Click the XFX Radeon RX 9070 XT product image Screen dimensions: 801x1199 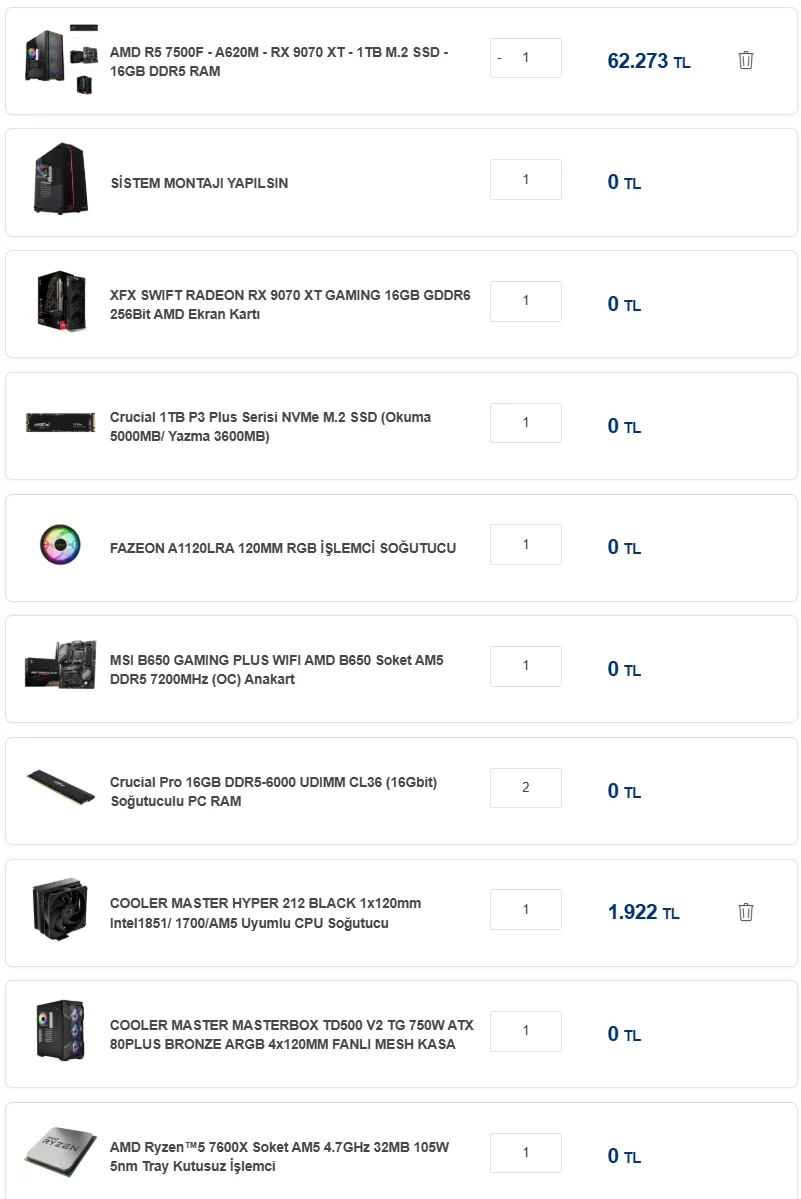[60, 304]
